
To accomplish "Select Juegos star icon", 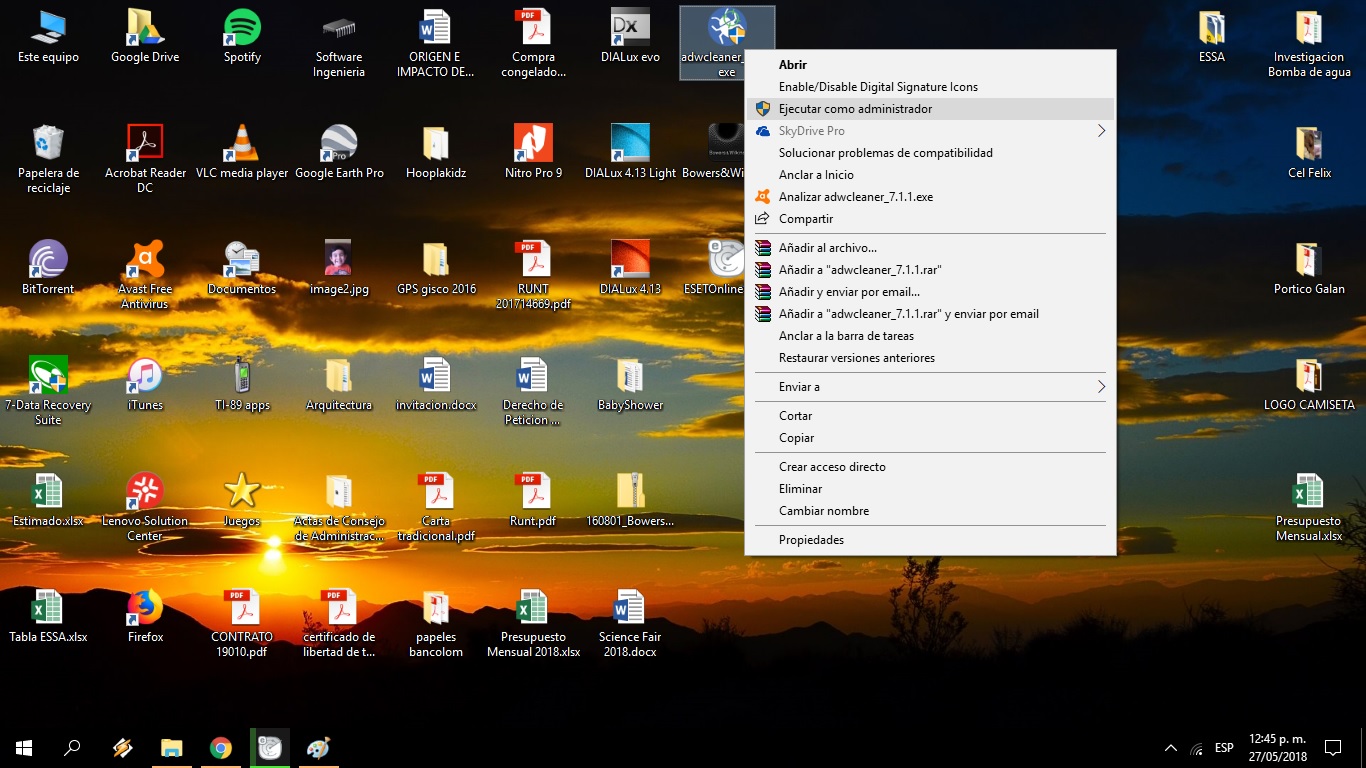I will coord(242,500).
